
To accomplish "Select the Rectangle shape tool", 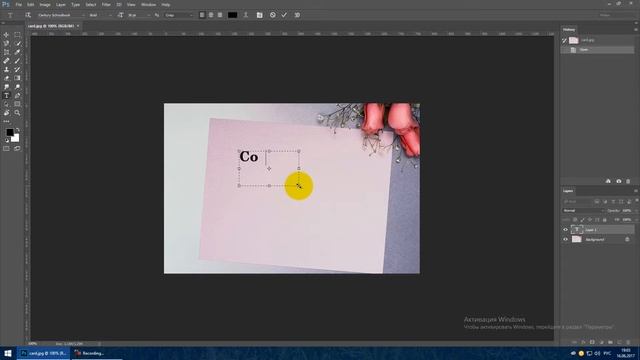I will coord(17,104).
